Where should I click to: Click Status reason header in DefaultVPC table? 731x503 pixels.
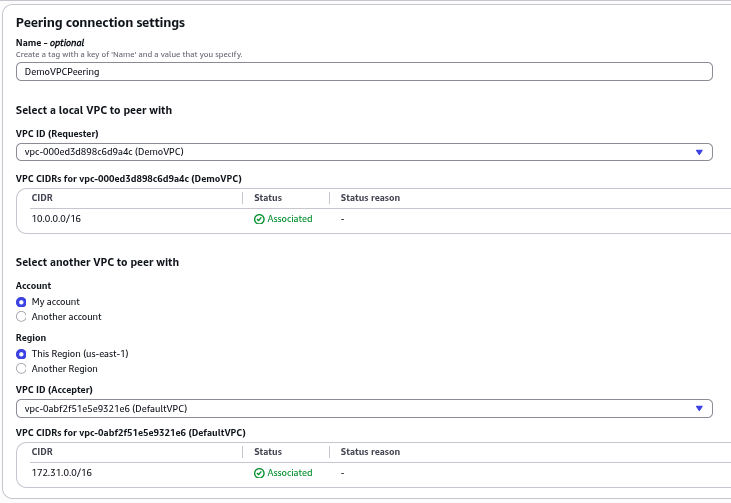370,452
